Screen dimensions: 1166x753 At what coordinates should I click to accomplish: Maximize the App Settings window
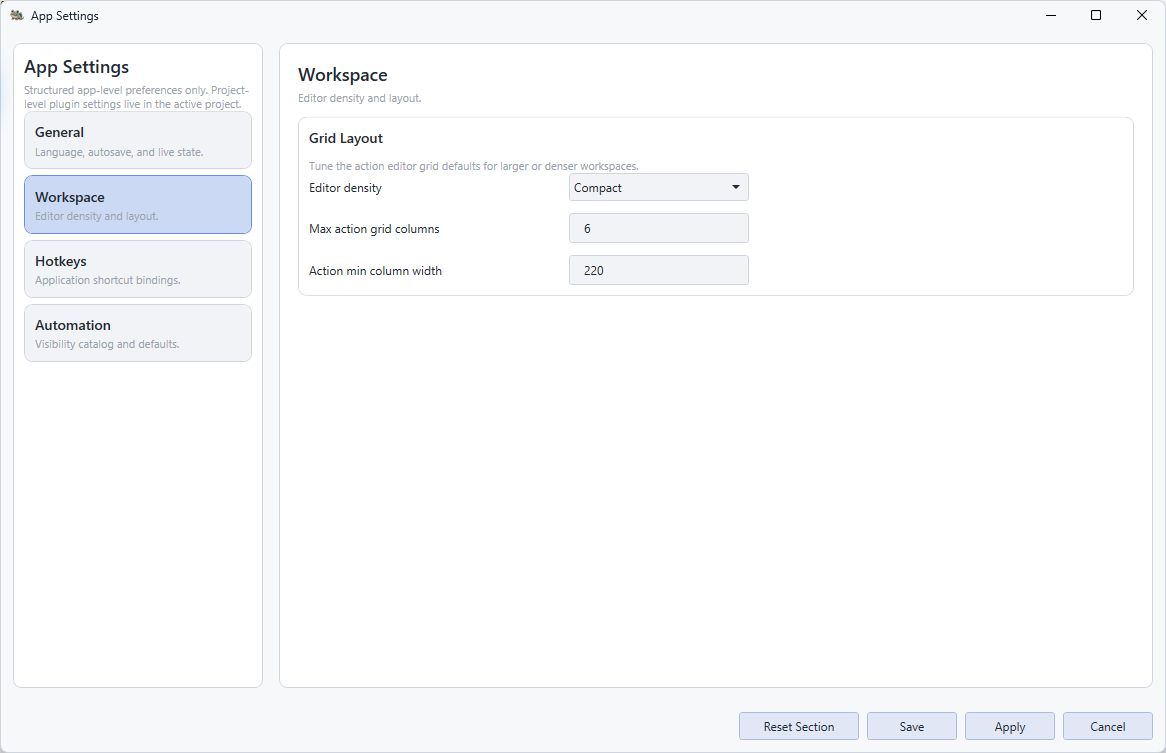tap(1096, 15)
